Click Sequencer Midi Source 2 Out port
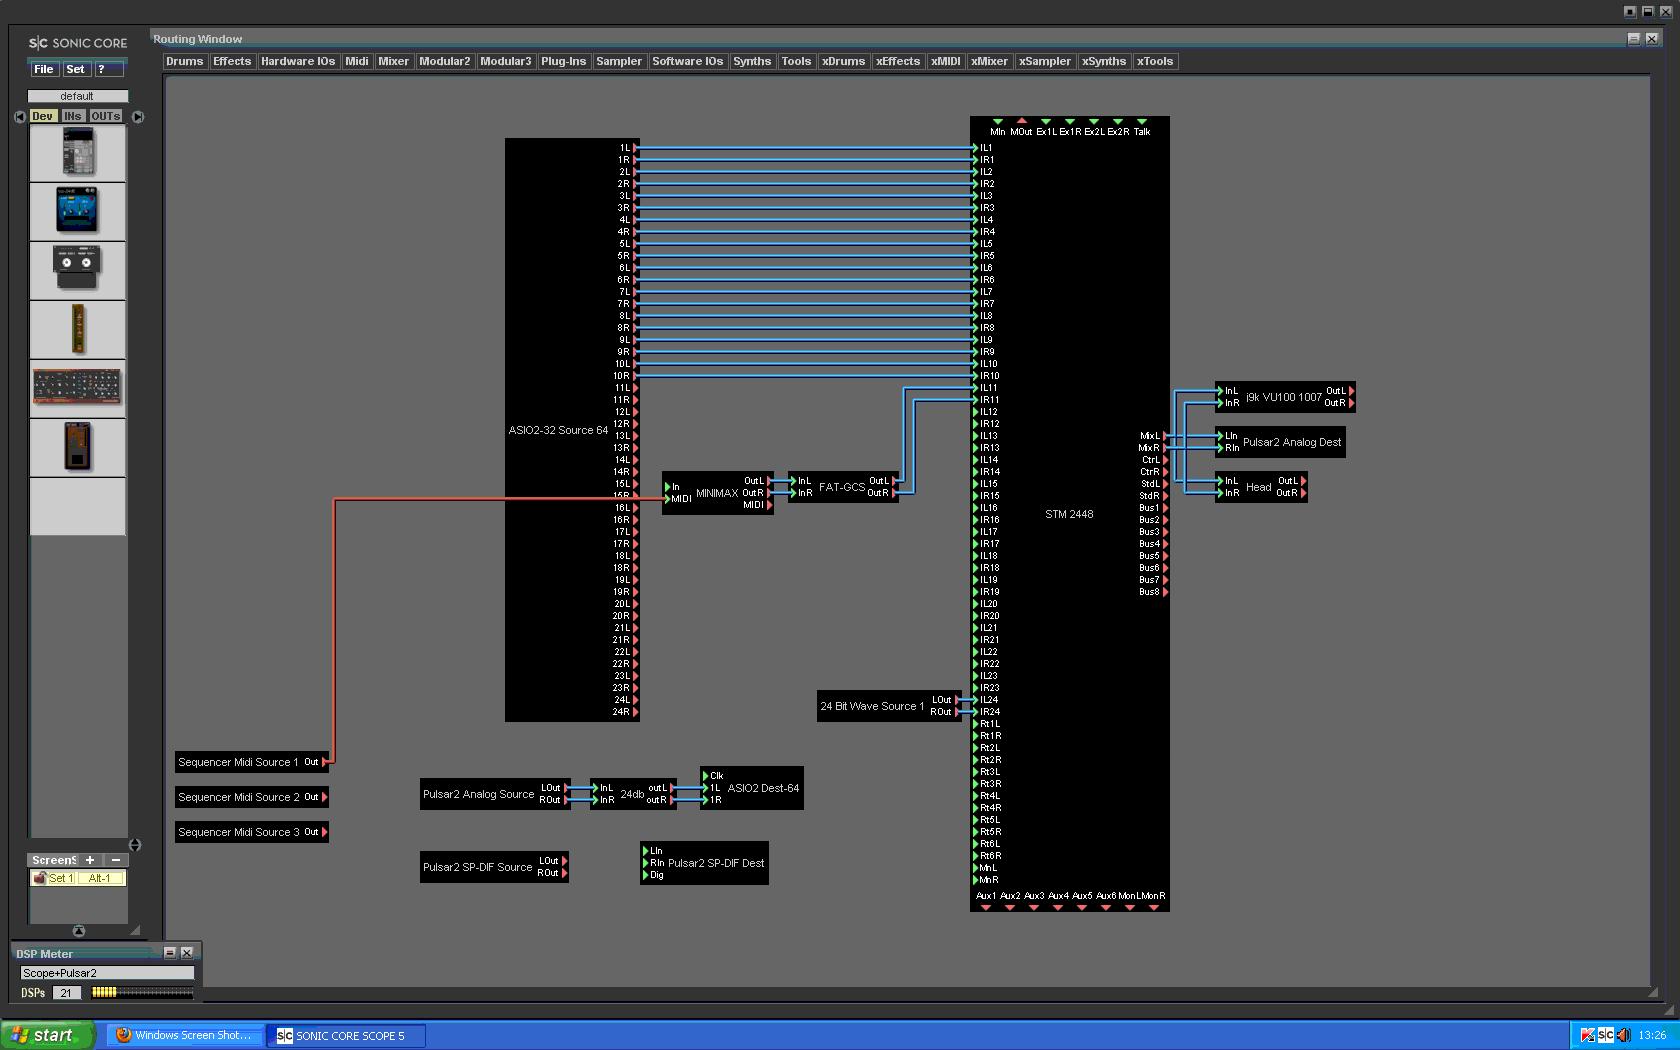 coord(325,797)
